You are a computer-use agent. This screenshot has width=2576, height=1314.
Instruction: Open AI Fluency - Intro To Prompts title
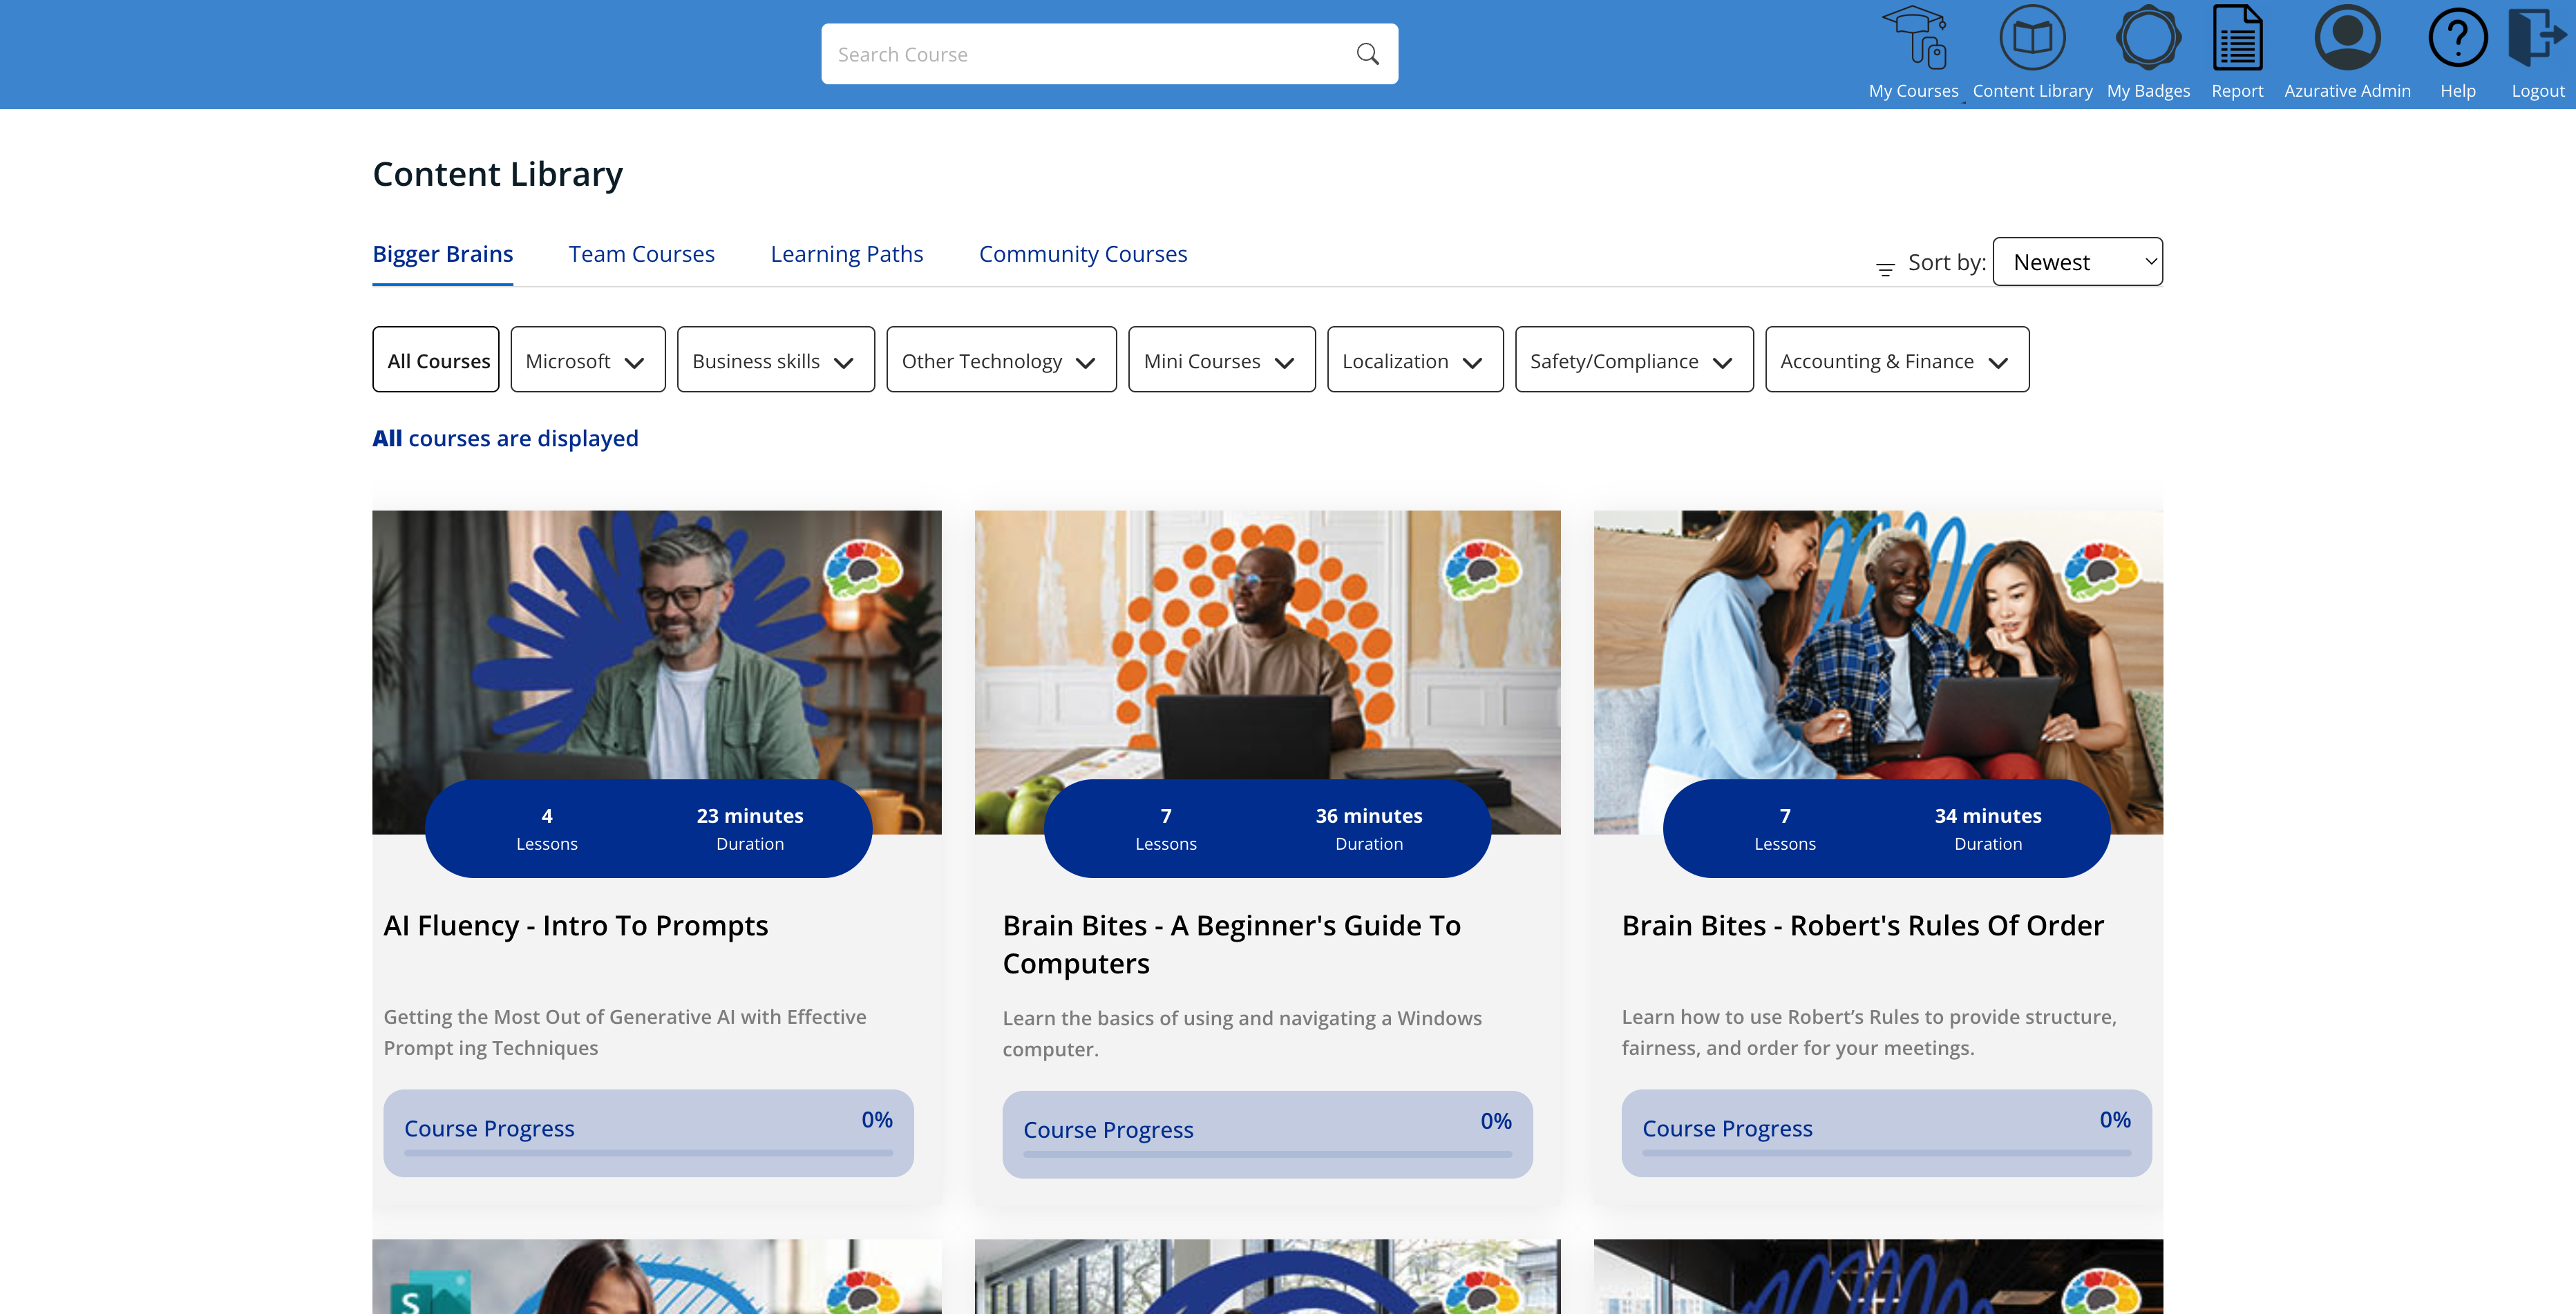pos(576,926)
